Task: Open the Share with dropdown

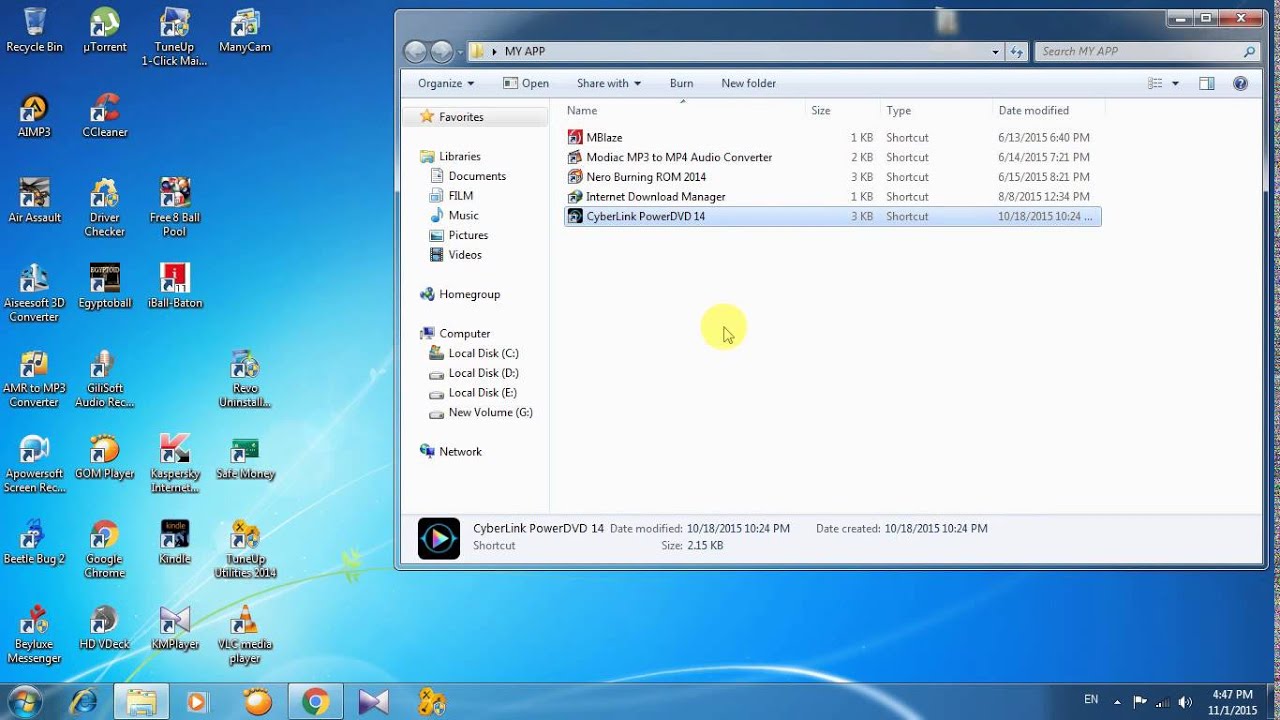Action: 608,83
